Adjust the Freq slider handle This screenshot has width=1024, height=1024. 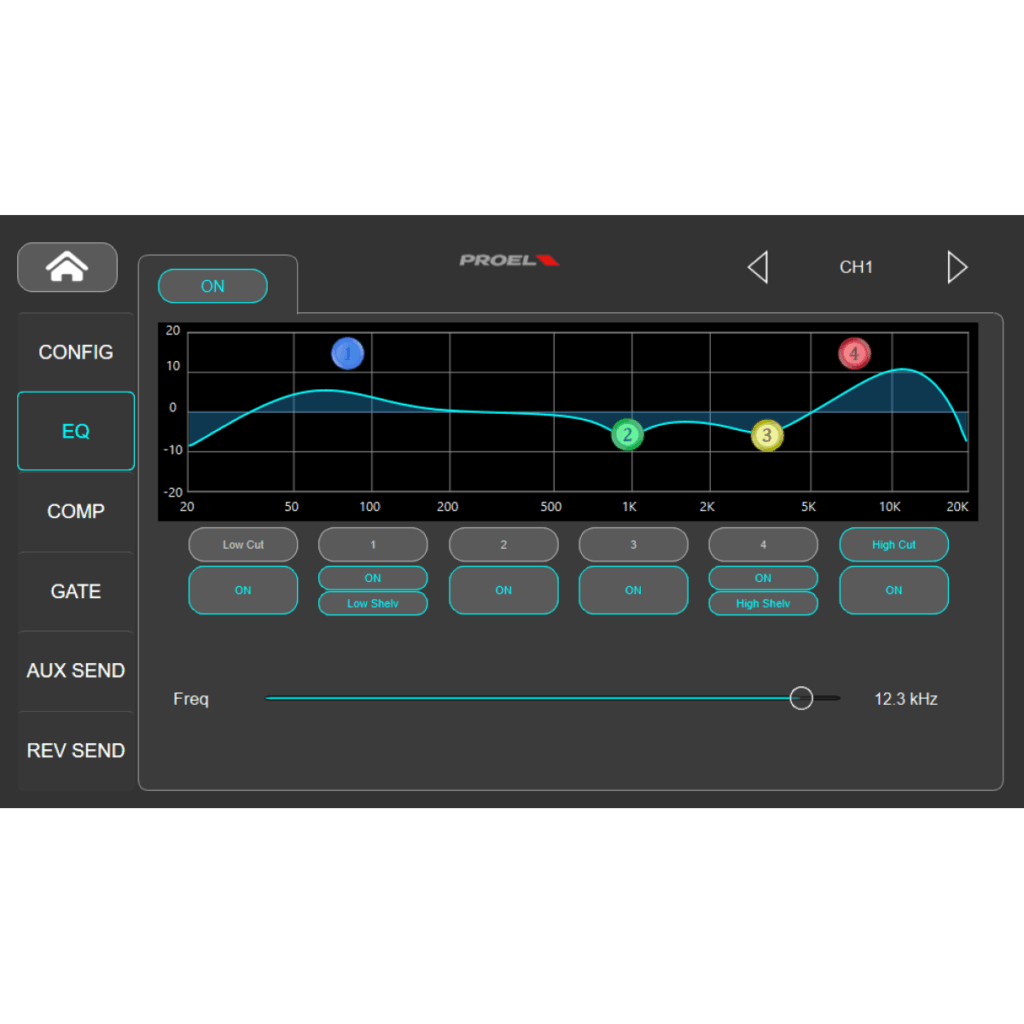pos(800,698)
